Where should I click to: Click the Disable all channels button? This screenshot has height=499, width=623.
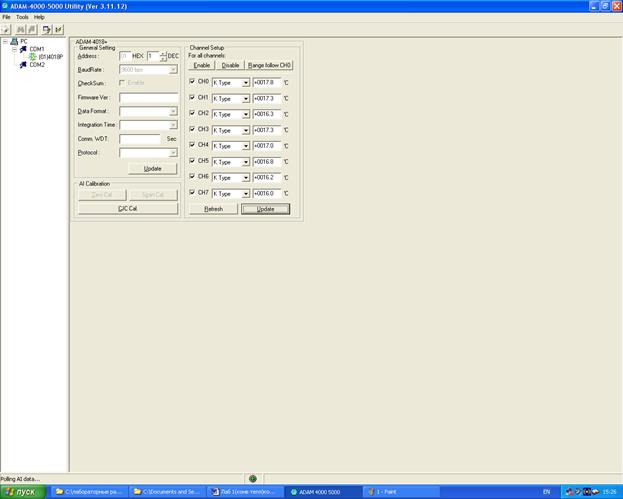230,65
